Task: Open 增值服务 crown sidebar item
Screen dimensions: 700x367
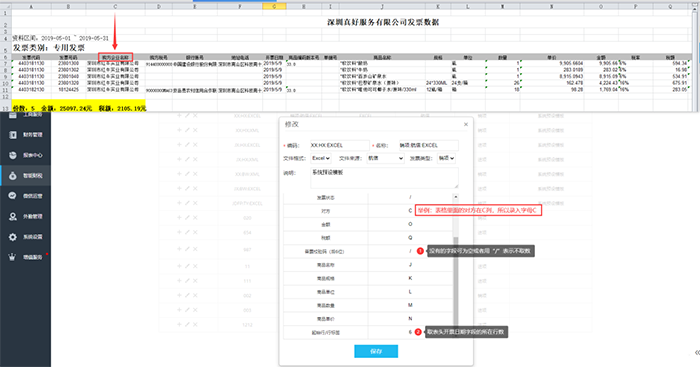Action: (x=25, y=257)
